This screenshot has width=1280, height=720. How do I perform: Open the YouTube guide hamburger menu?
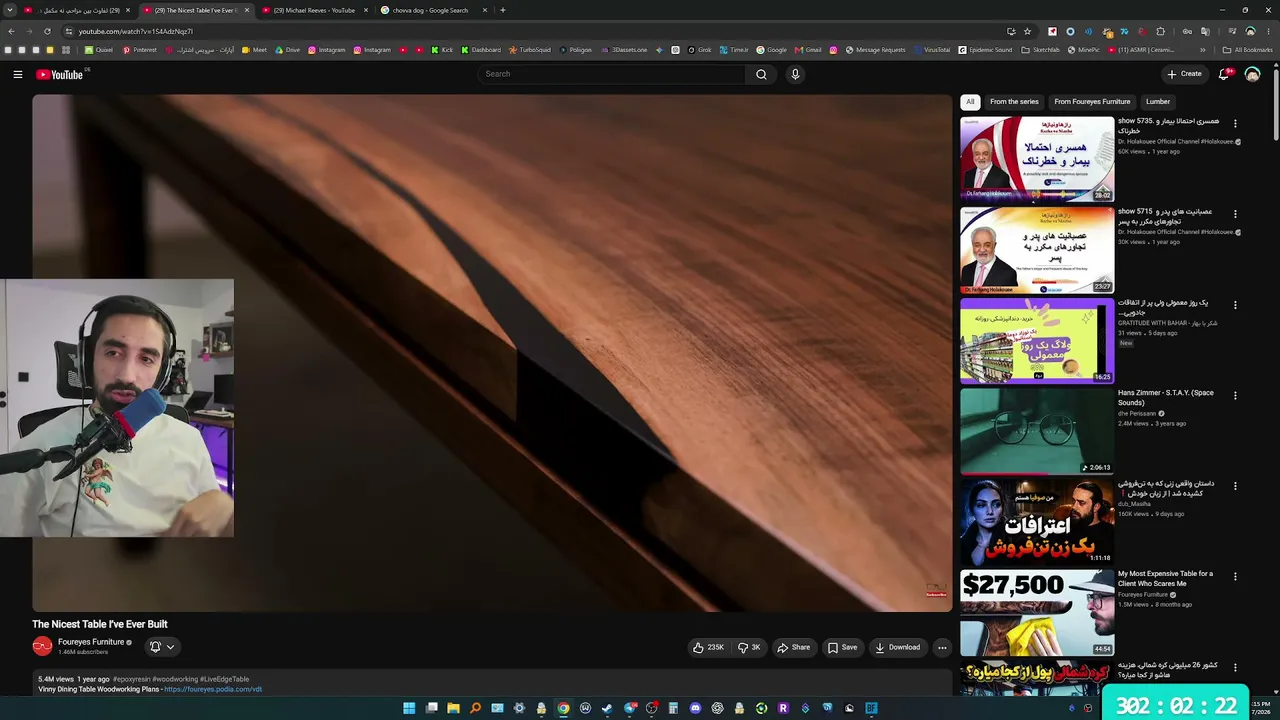[17, 74]
